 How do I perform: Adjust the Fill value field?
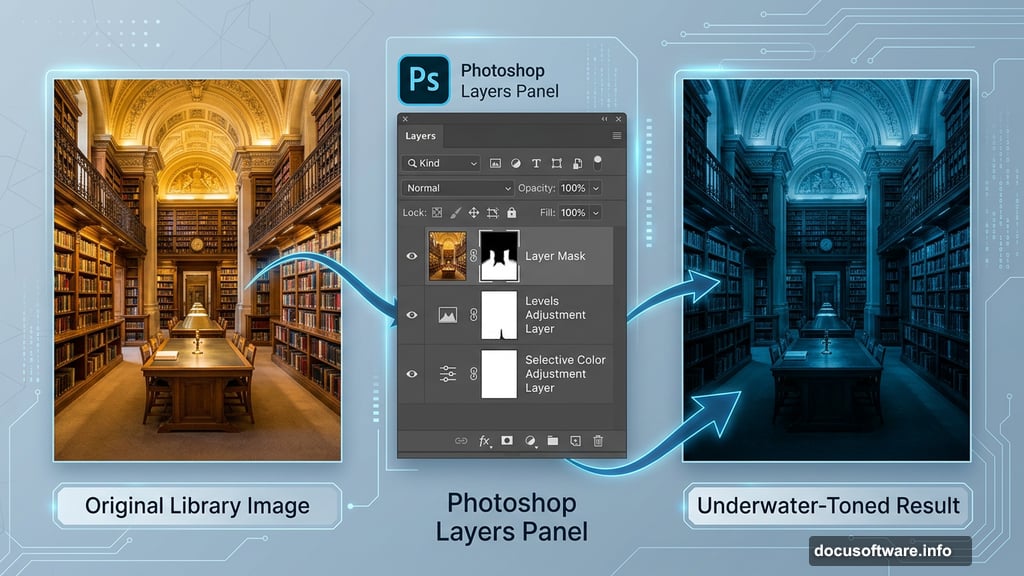(573, 213)
